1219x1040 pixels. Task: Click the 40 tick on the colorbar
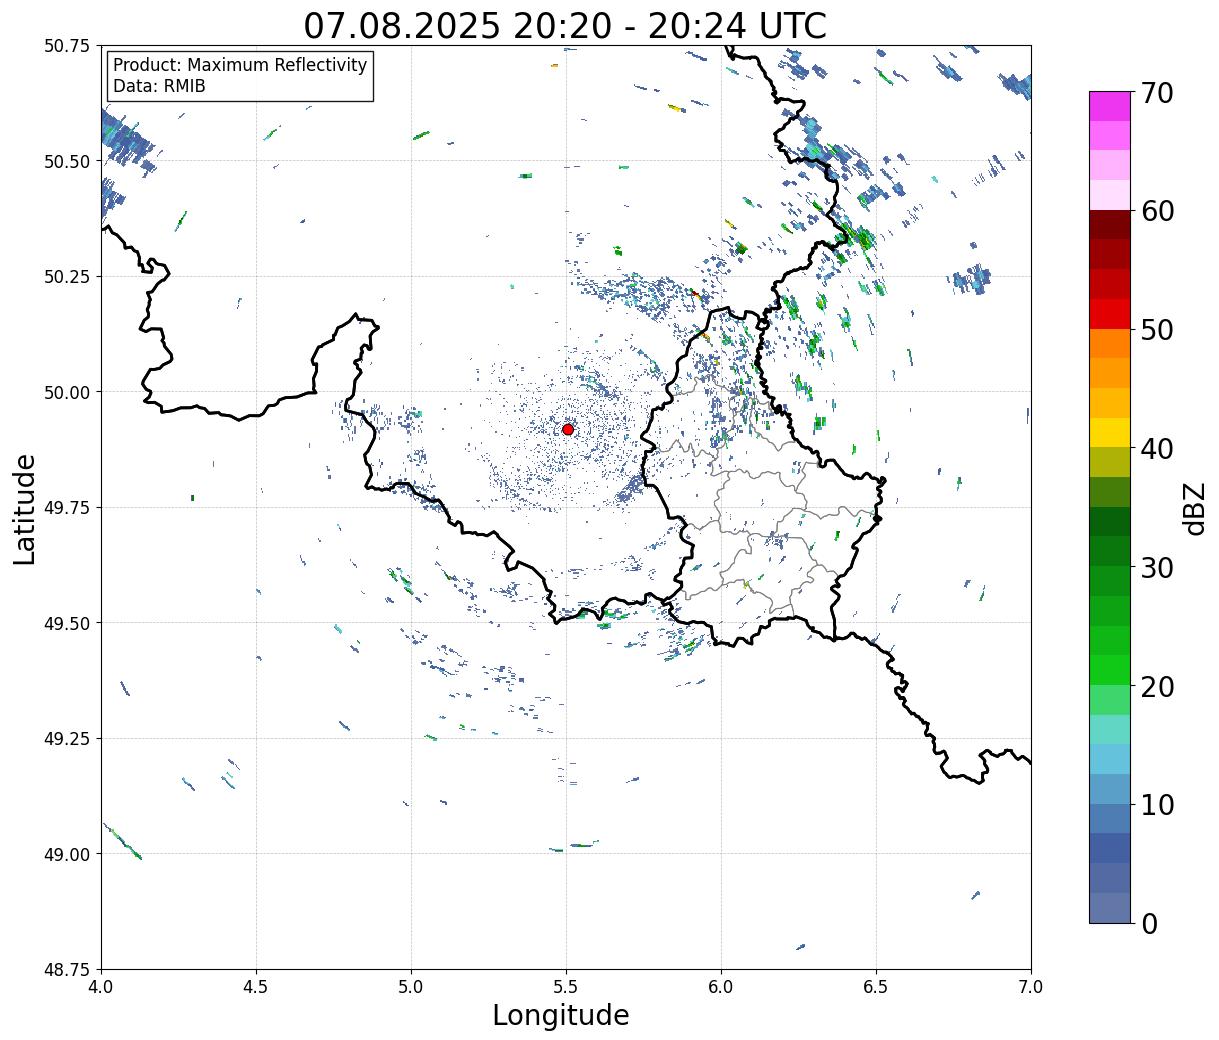[x=1157, y=449]
